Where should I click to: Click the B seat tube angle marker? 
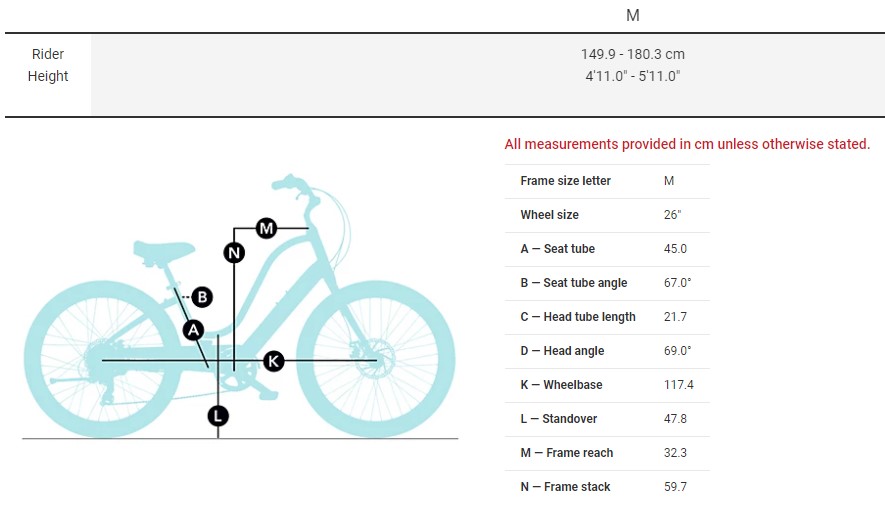(202, 297)
